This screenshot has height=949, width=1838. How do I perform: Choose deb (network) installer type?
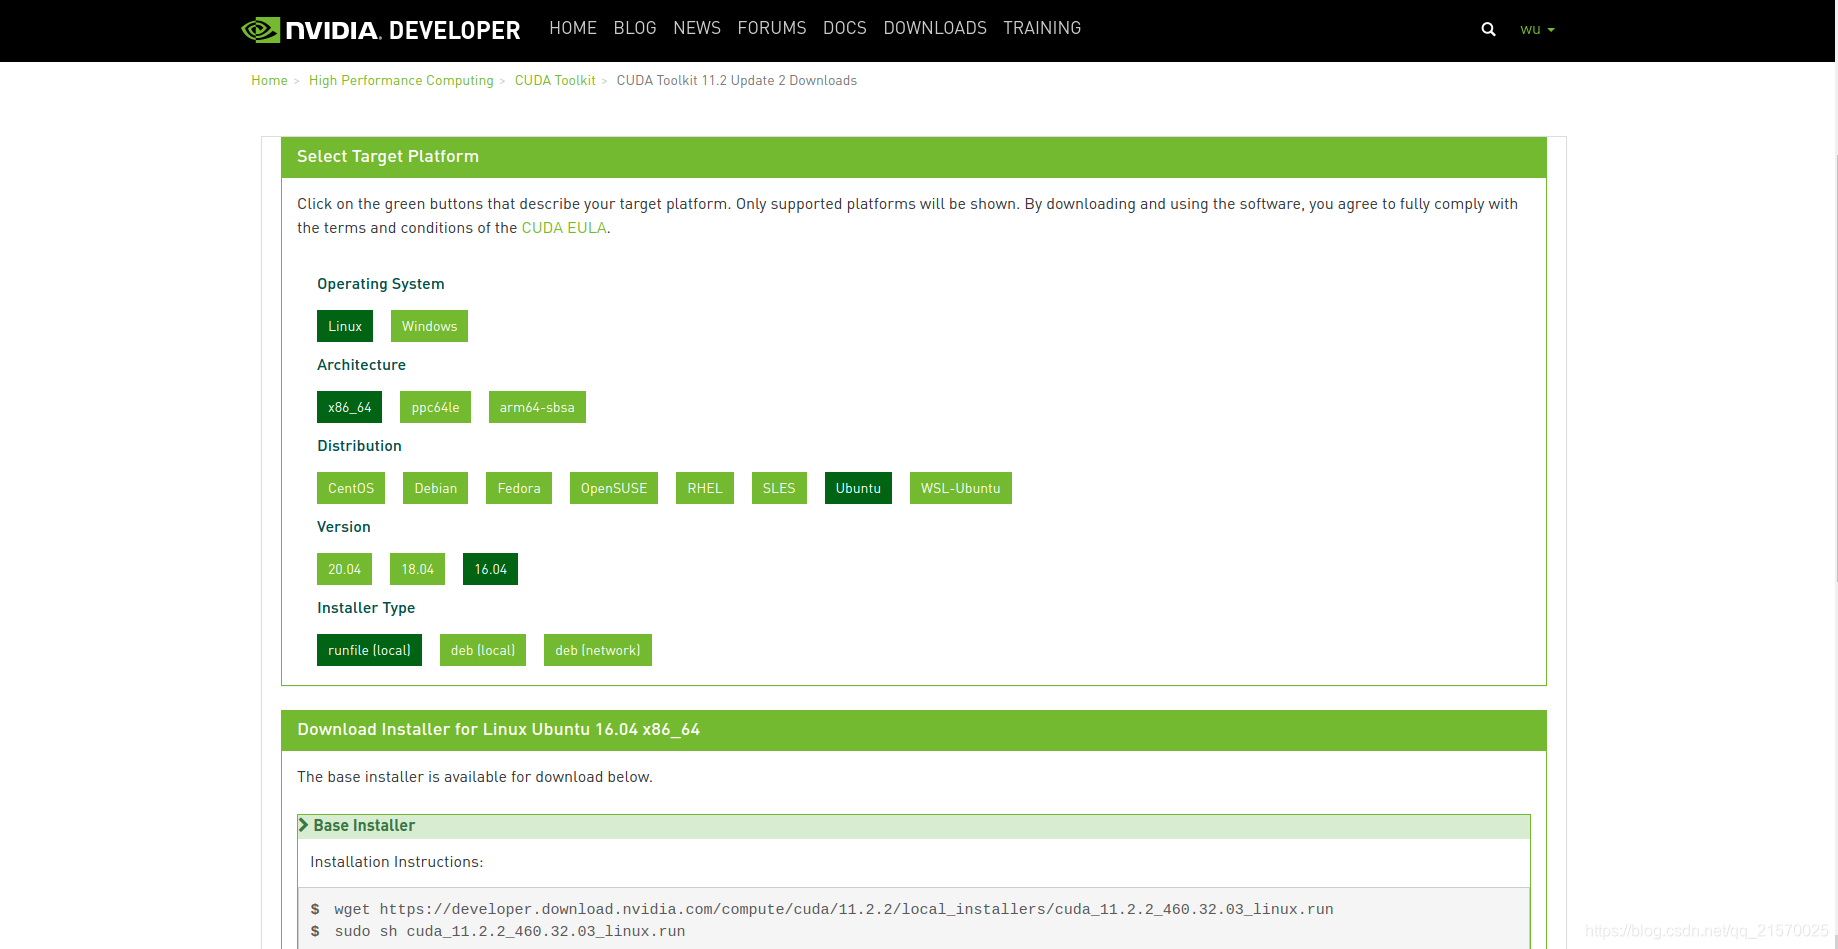[598, 650]
